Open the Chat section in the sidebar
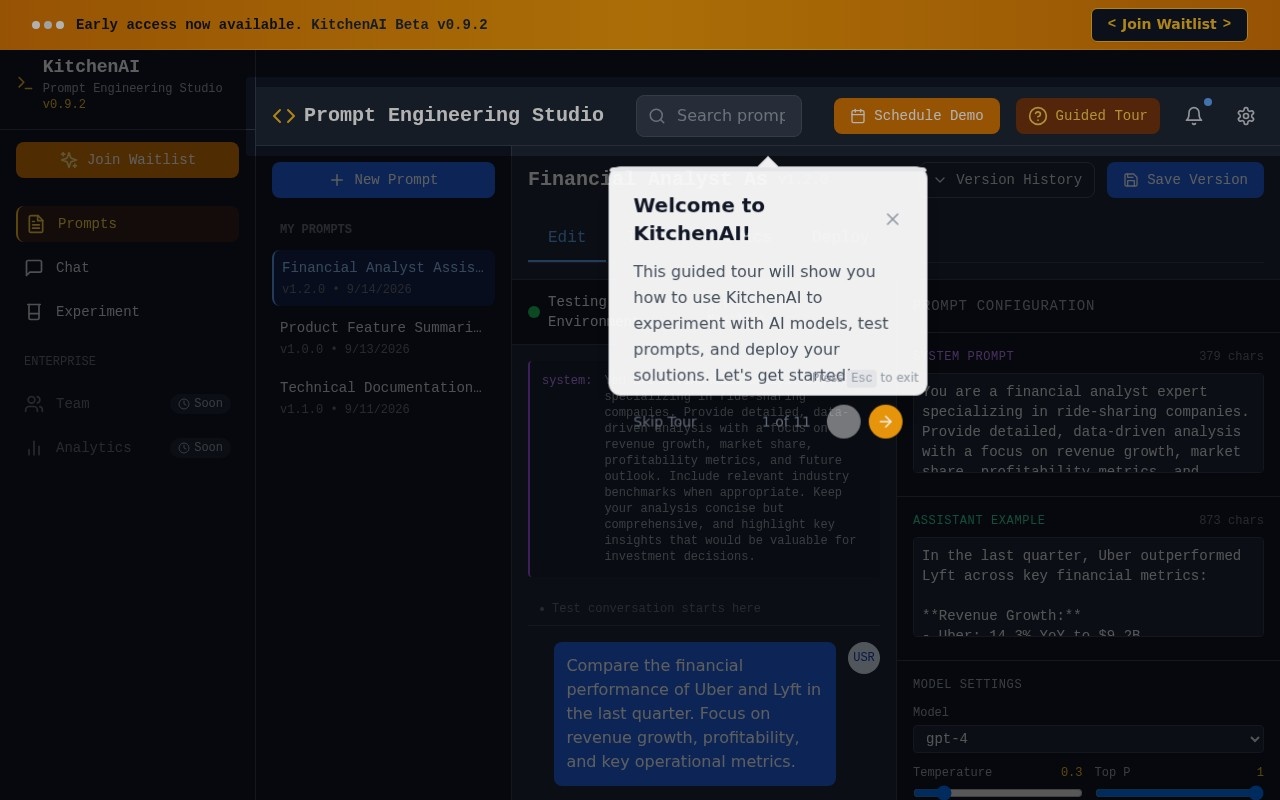The width and height of the screenshot is (1280, 800). 127,268
